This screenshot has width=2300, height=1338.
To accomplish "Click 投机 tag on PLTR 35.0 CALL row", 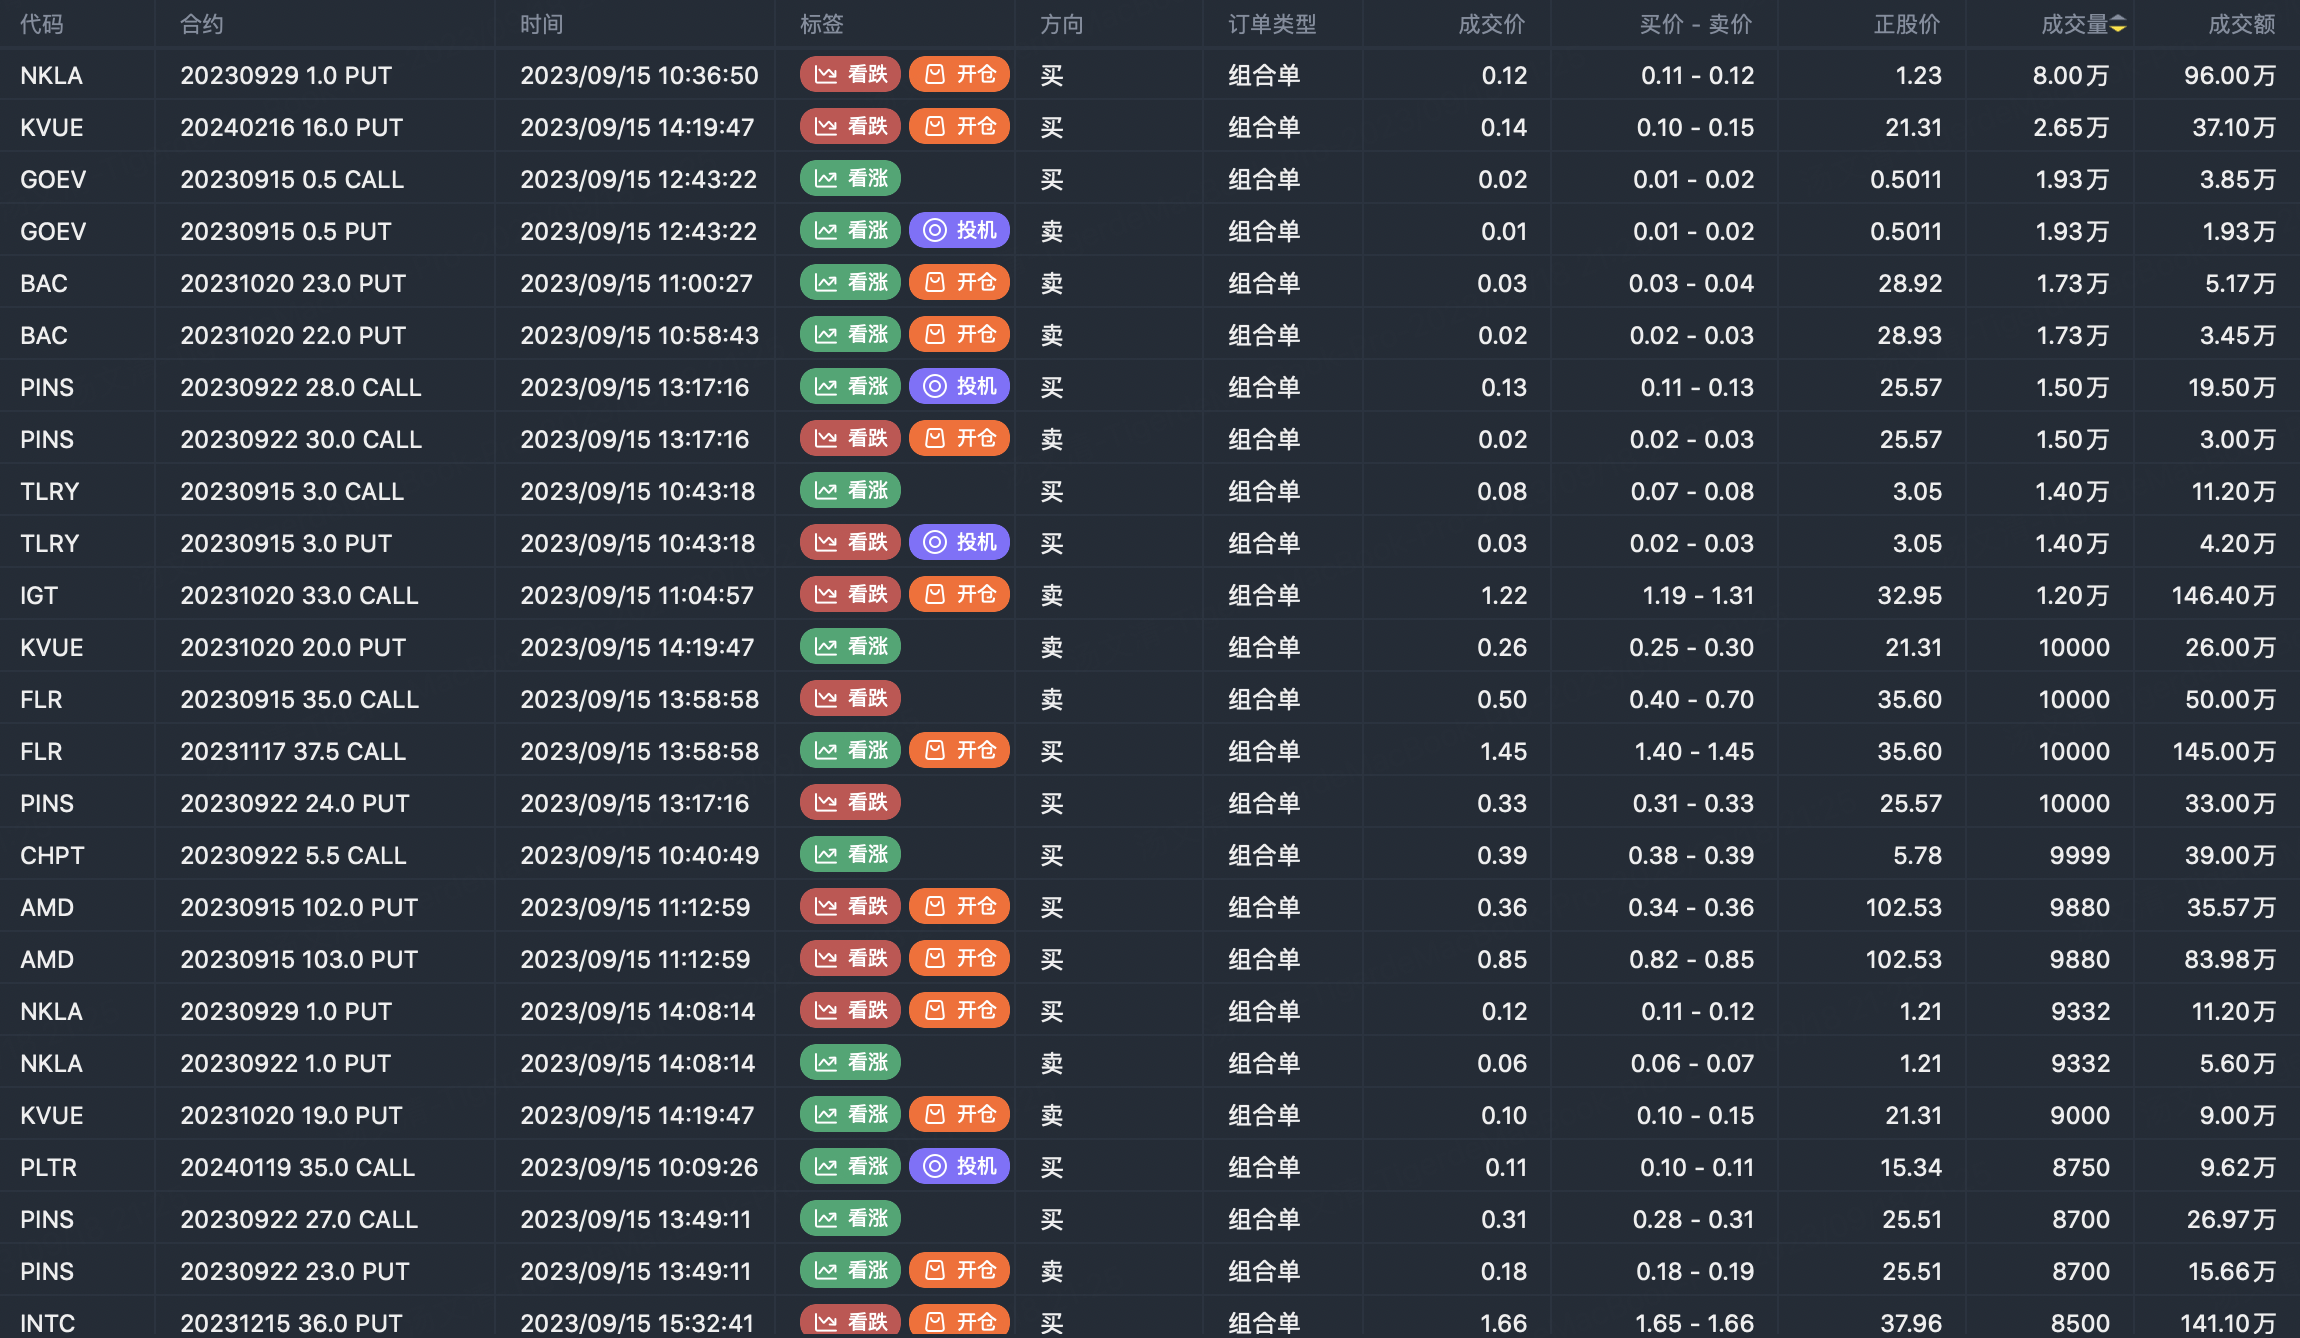I will 959,1167.
